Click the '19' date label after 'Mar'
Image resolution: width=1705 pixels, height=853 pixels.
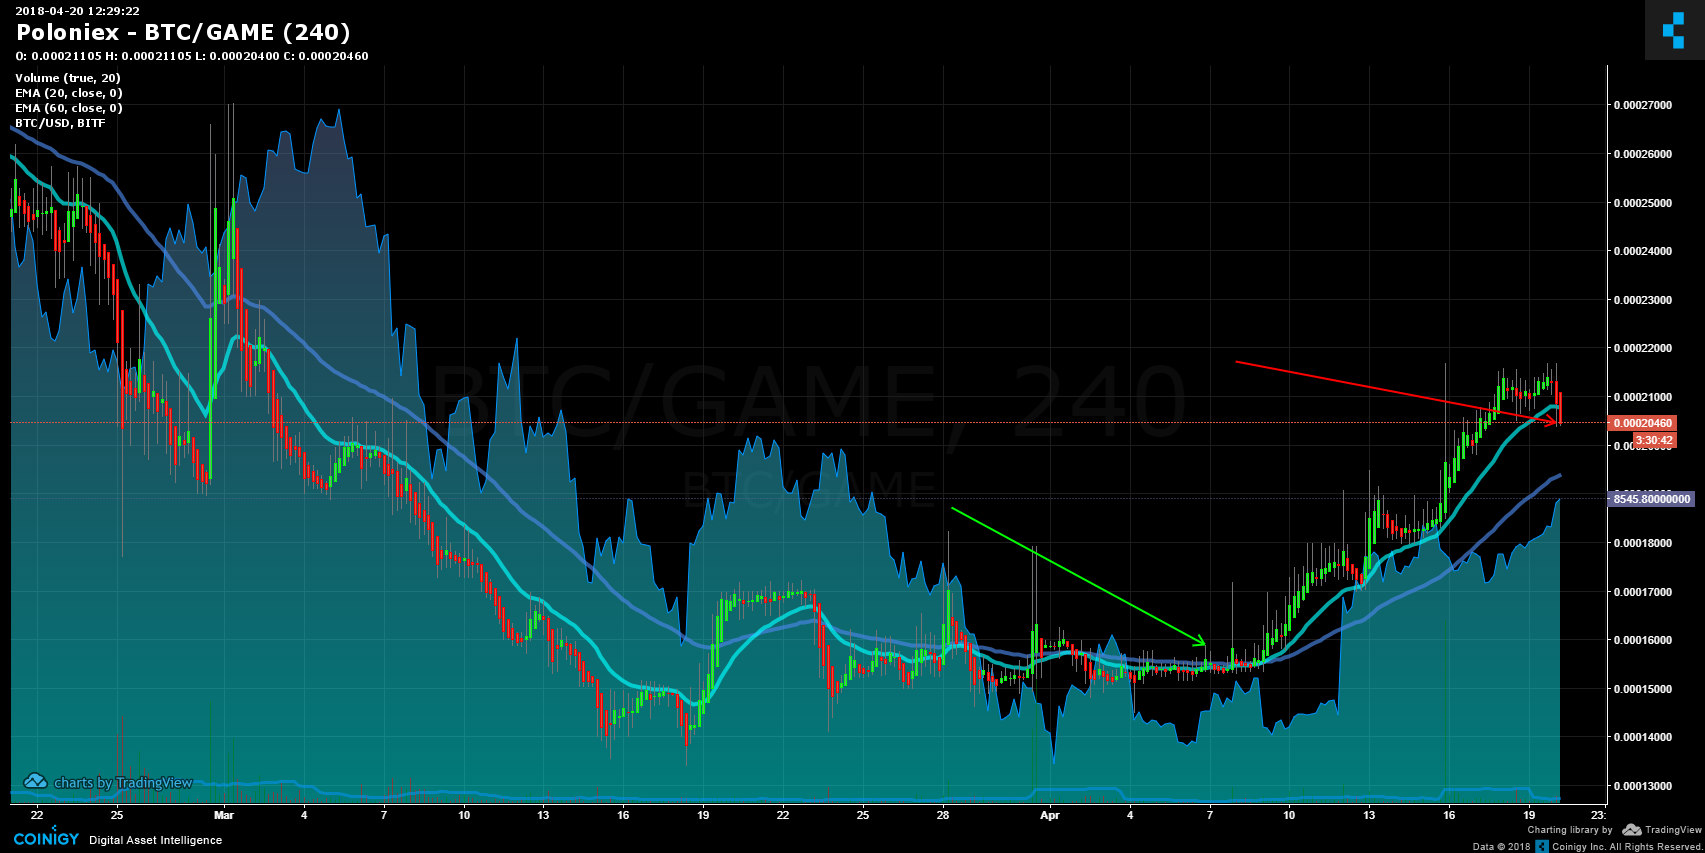pos(703,815)
